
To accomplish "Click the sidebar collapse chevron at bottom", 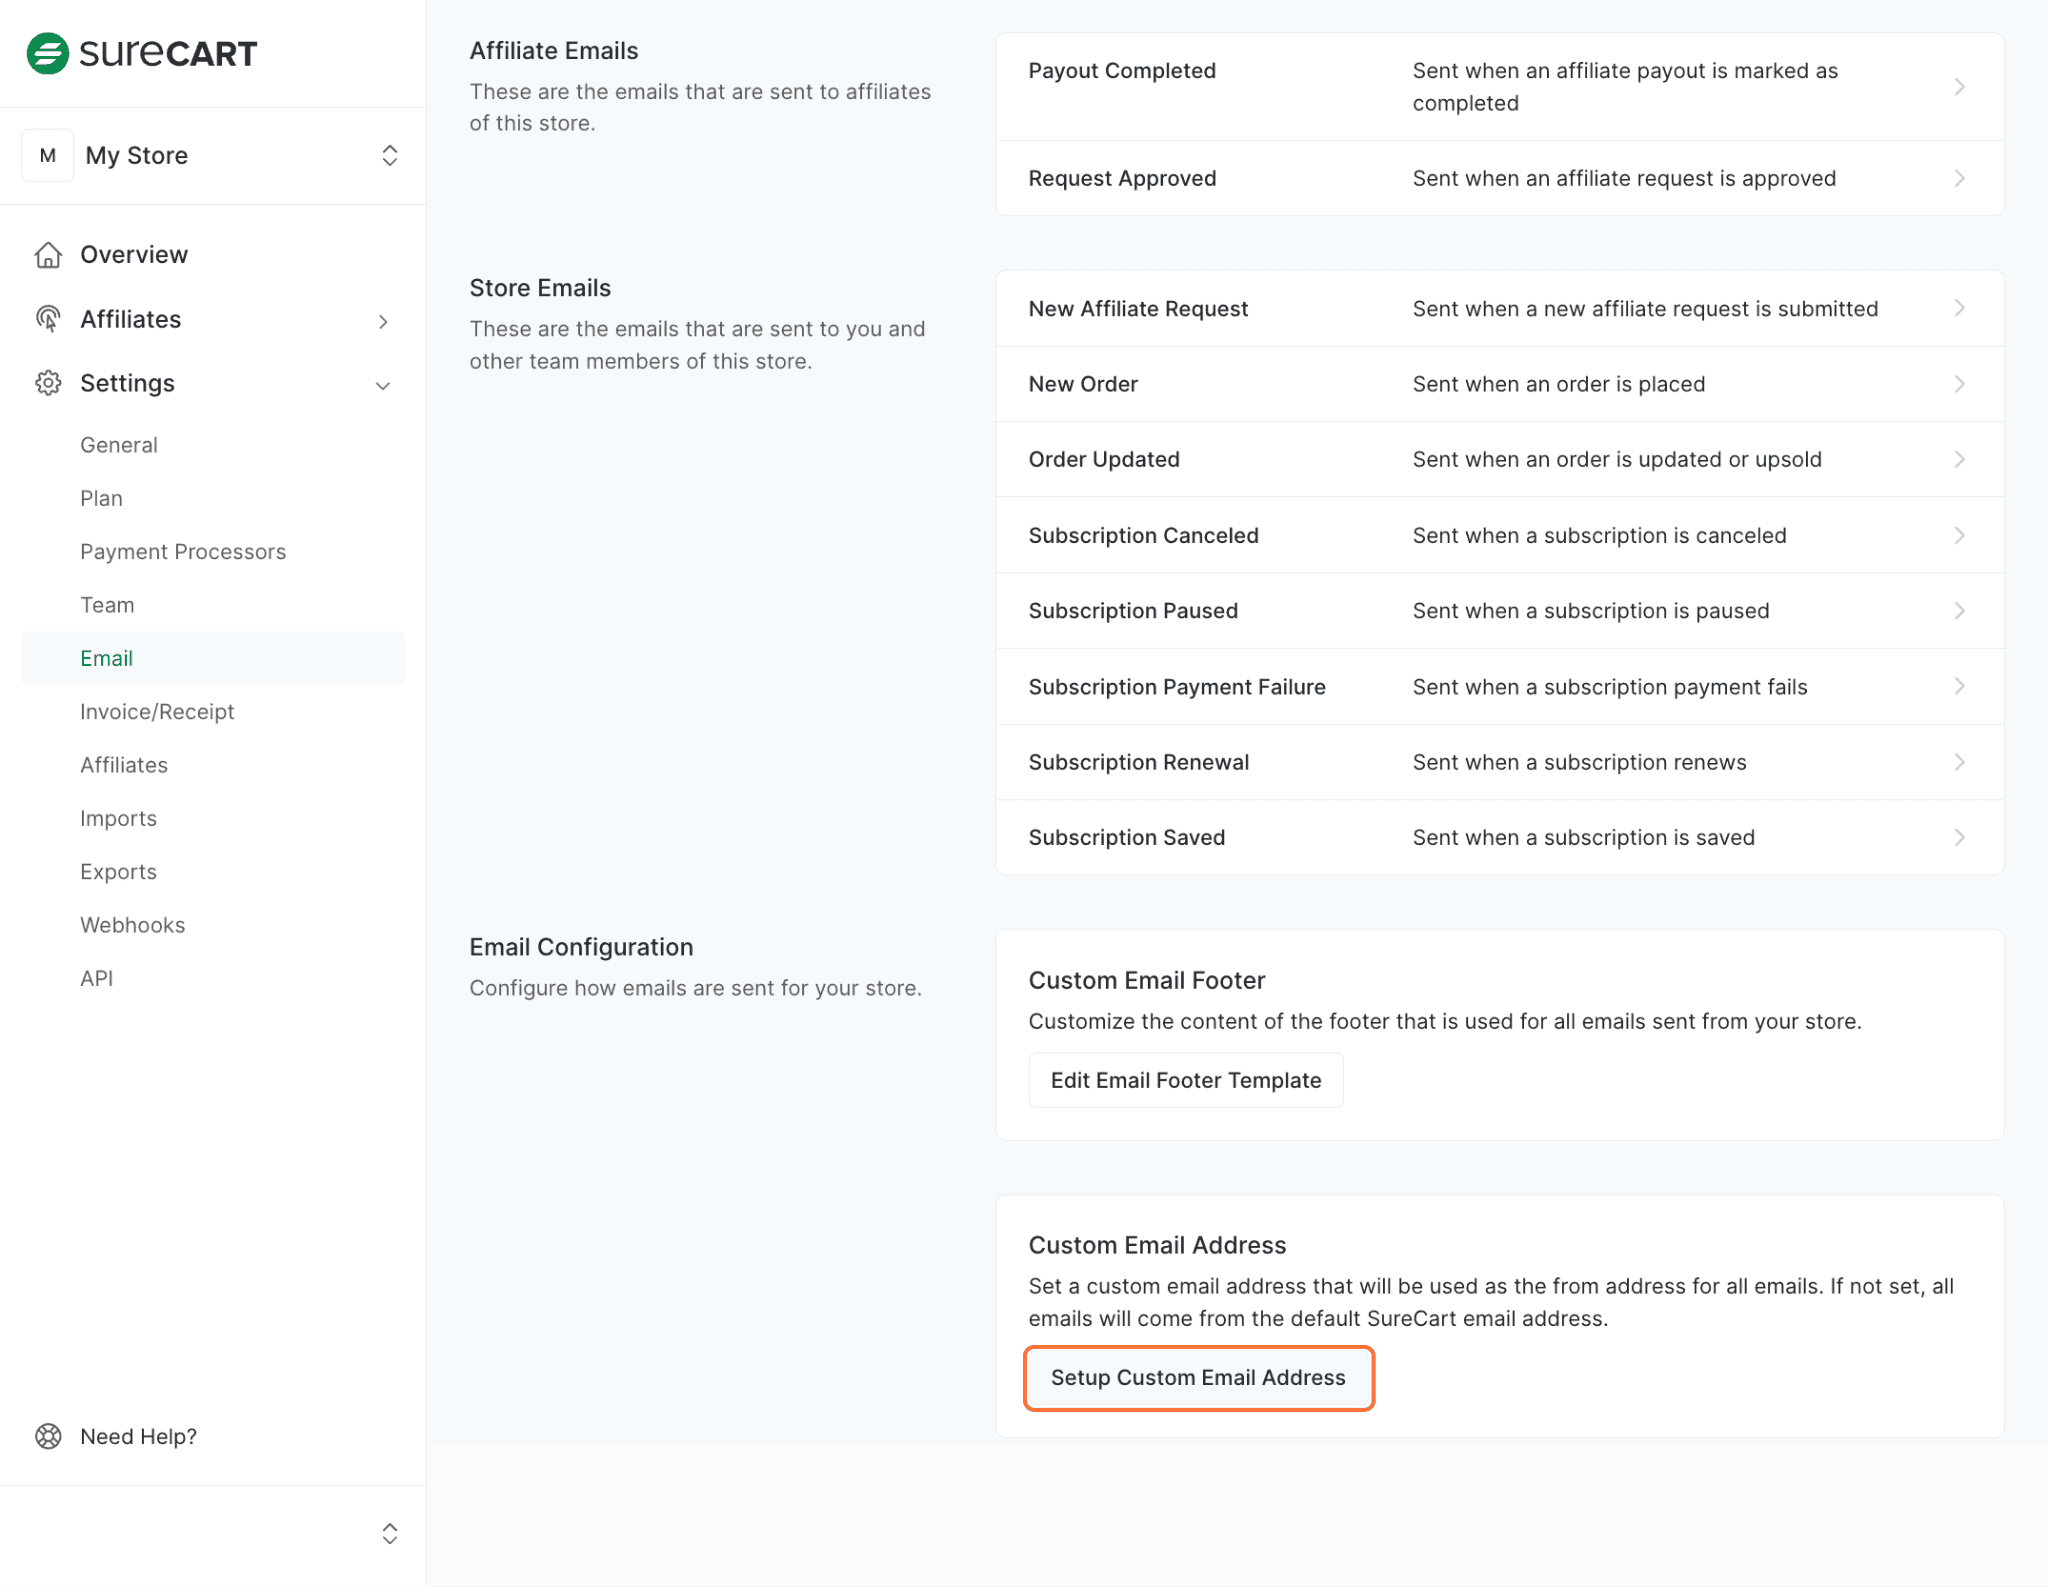I will coord(389,1532).
